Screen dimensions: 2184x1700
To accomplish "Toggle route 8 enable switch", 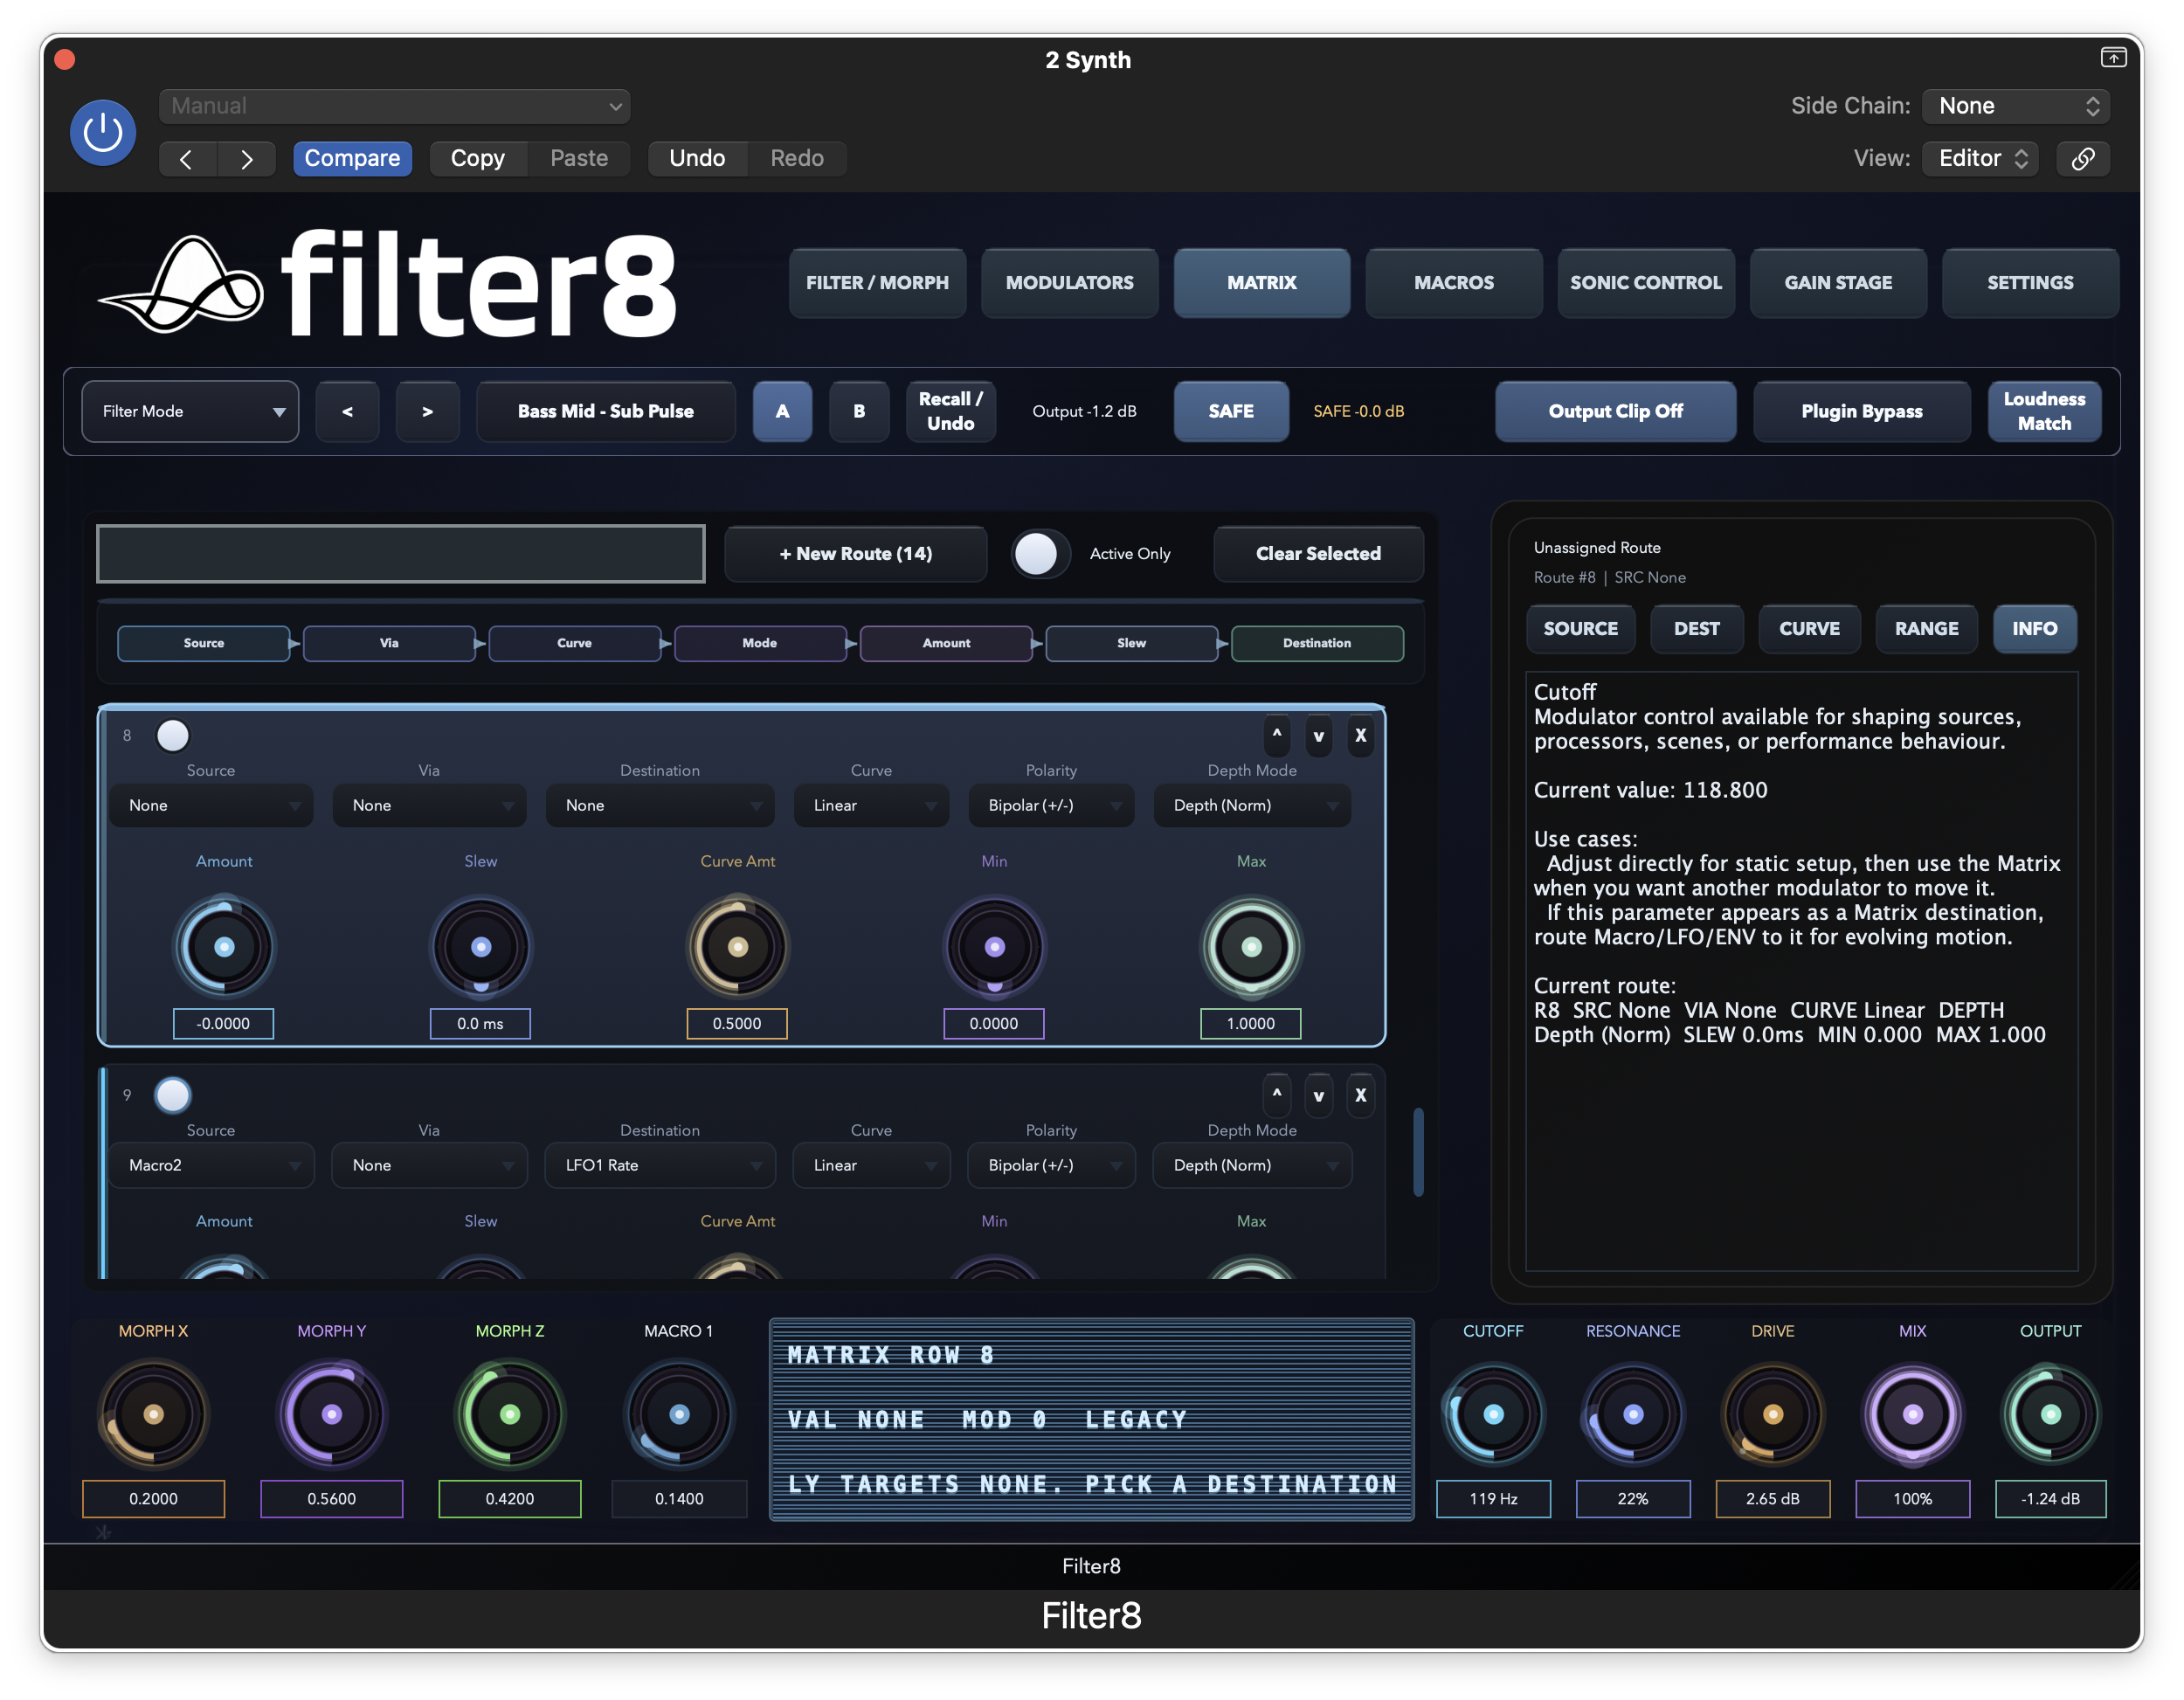I will pyautogui.click(x=173, y=736).
